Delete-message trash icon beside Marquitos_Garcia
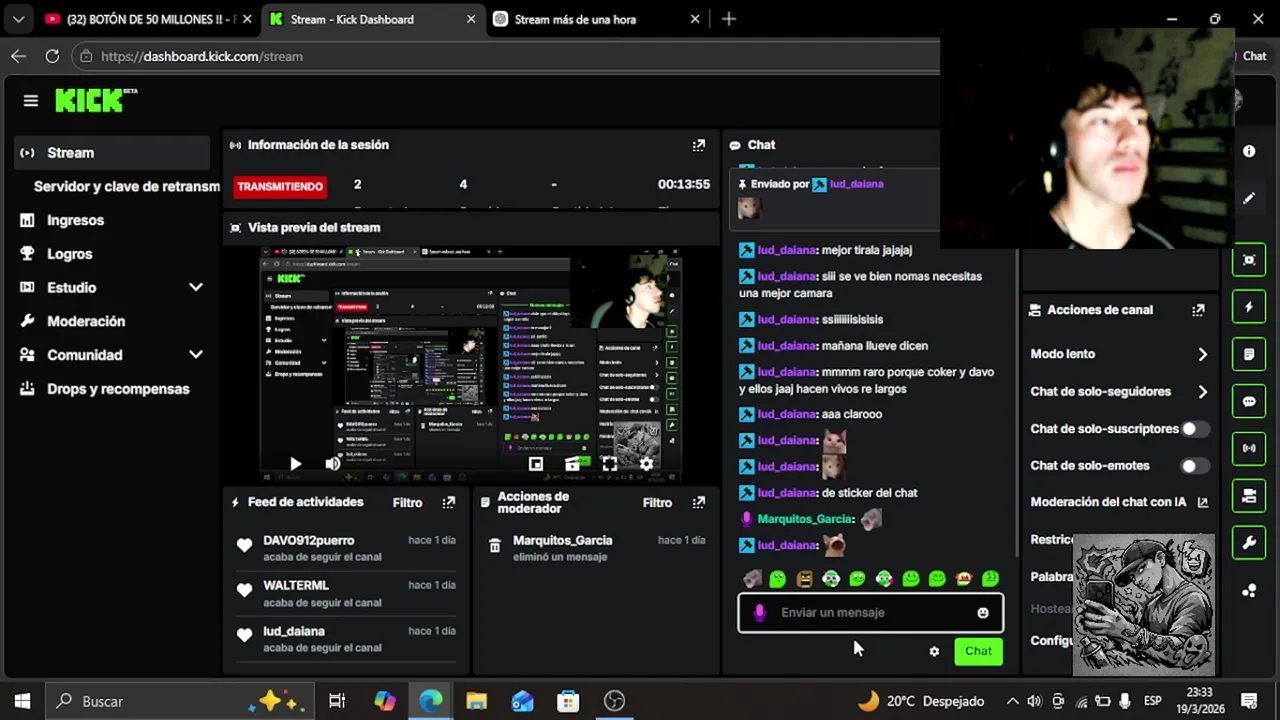Viewport: 1280px width, 720px height. 494,545
